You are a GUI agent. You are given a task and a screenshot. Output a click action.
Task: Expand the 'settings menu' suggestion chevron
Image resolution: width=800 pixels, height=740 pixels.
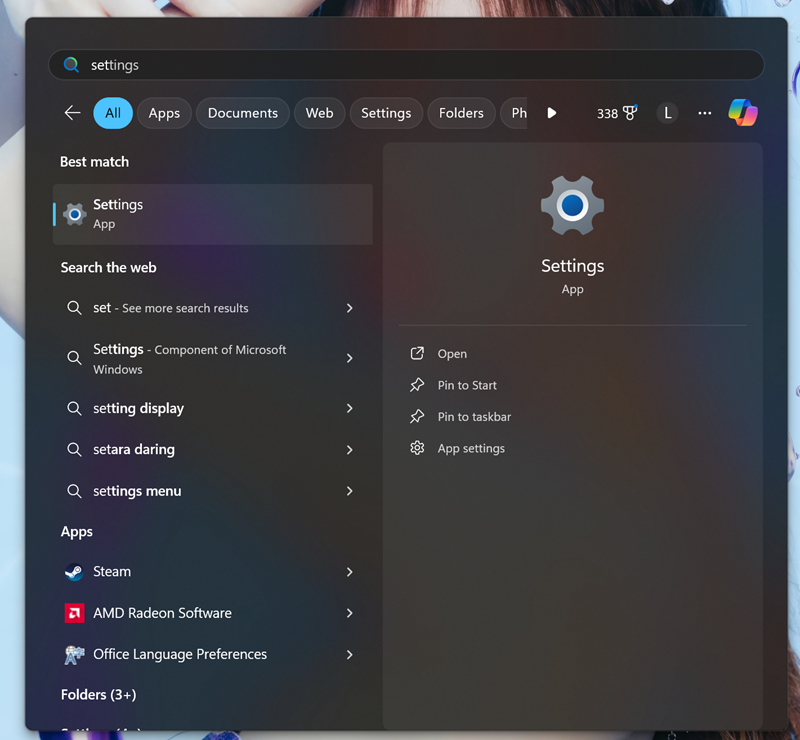pyautogui.click(x=349, y=491)
